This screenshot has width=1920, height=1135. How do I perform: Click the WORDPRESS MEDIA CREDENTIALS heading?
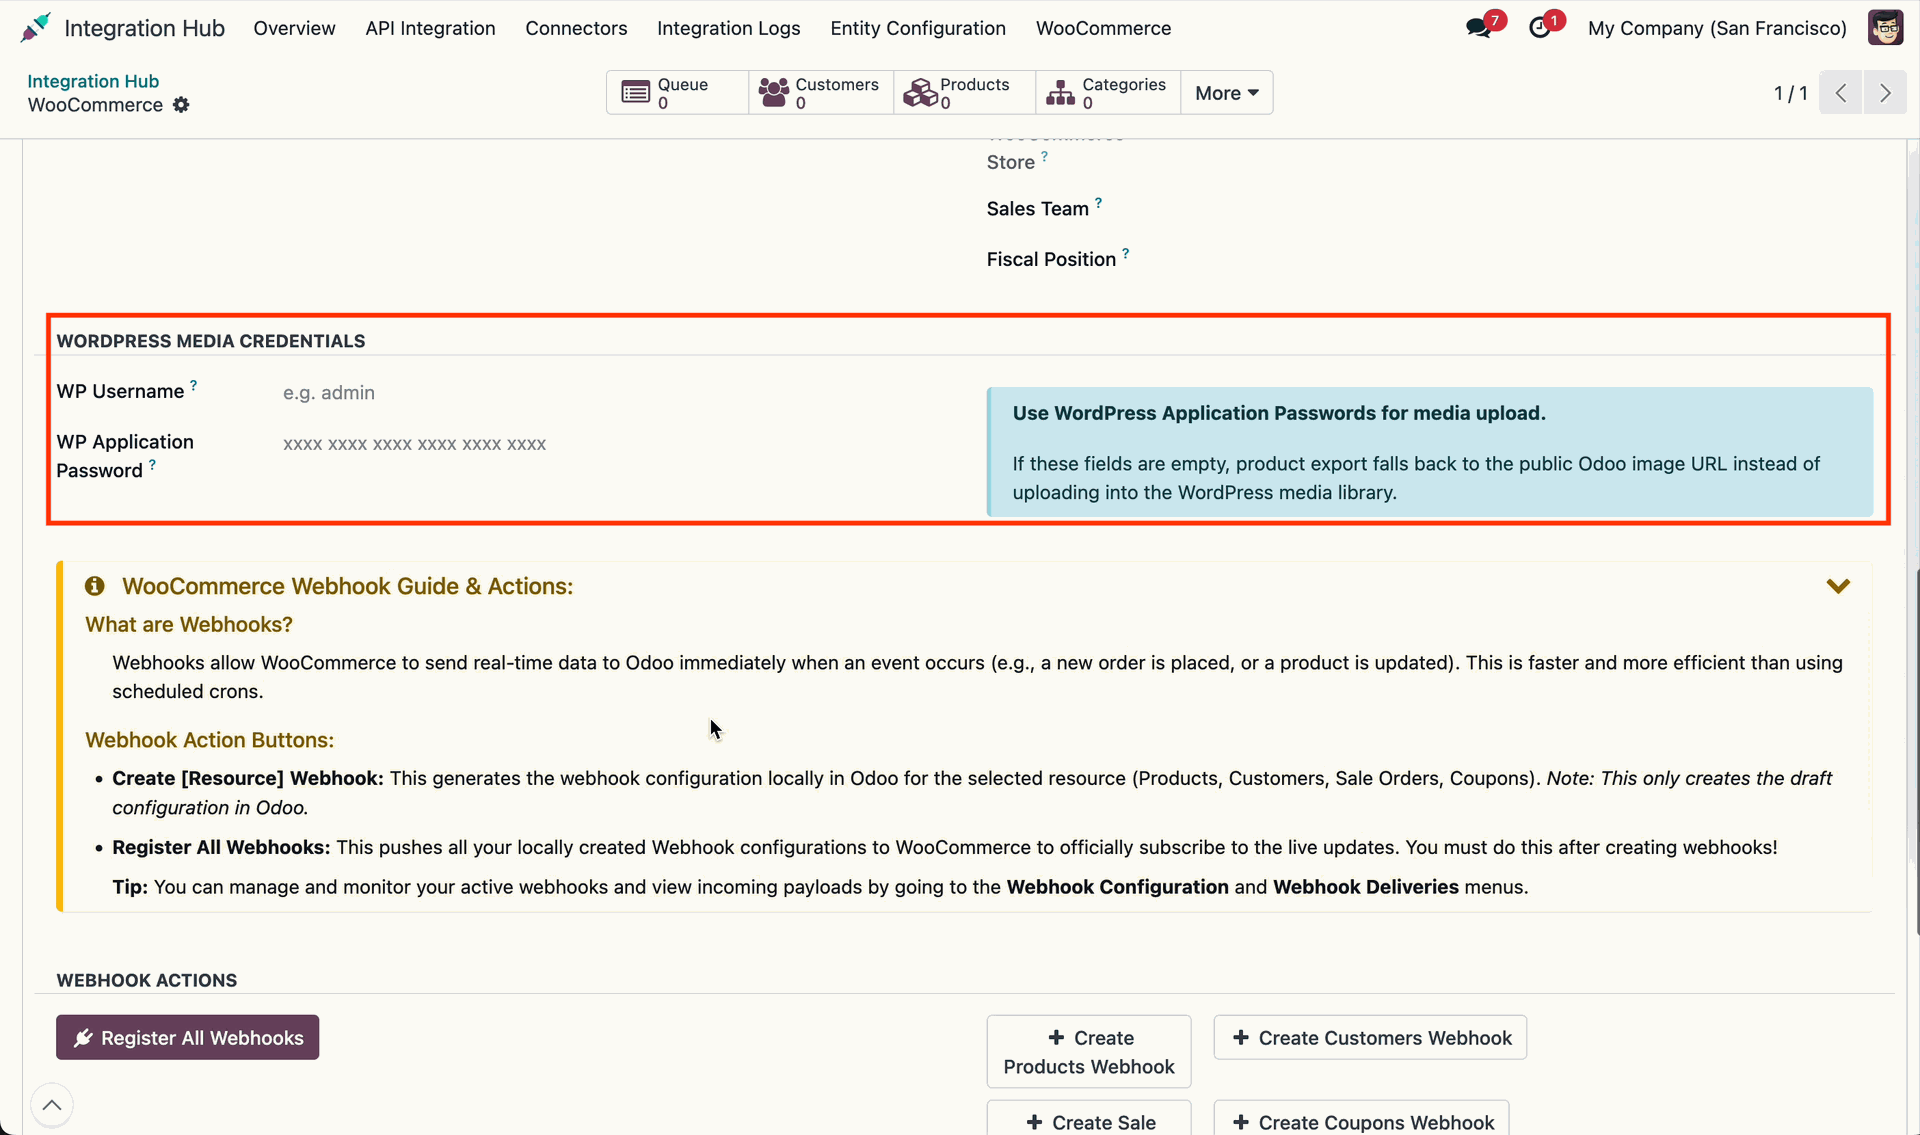coord(211,341)
